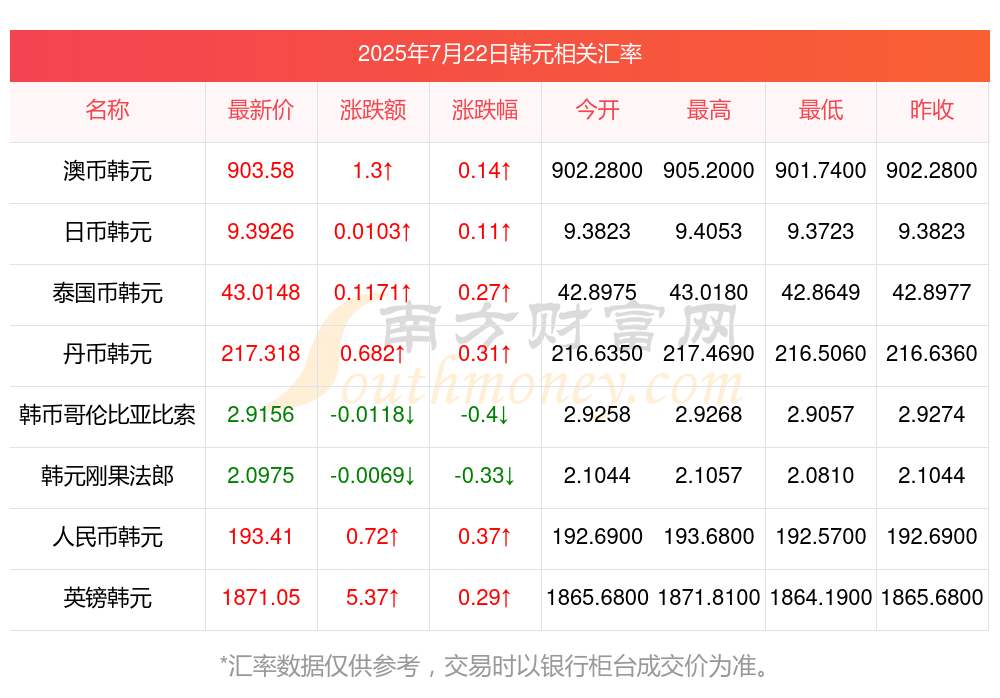This screenshot has height=698, width=1000.
Task: Select the opening value 2.9258
Action: pyautogui.click(x=597, y=415)
